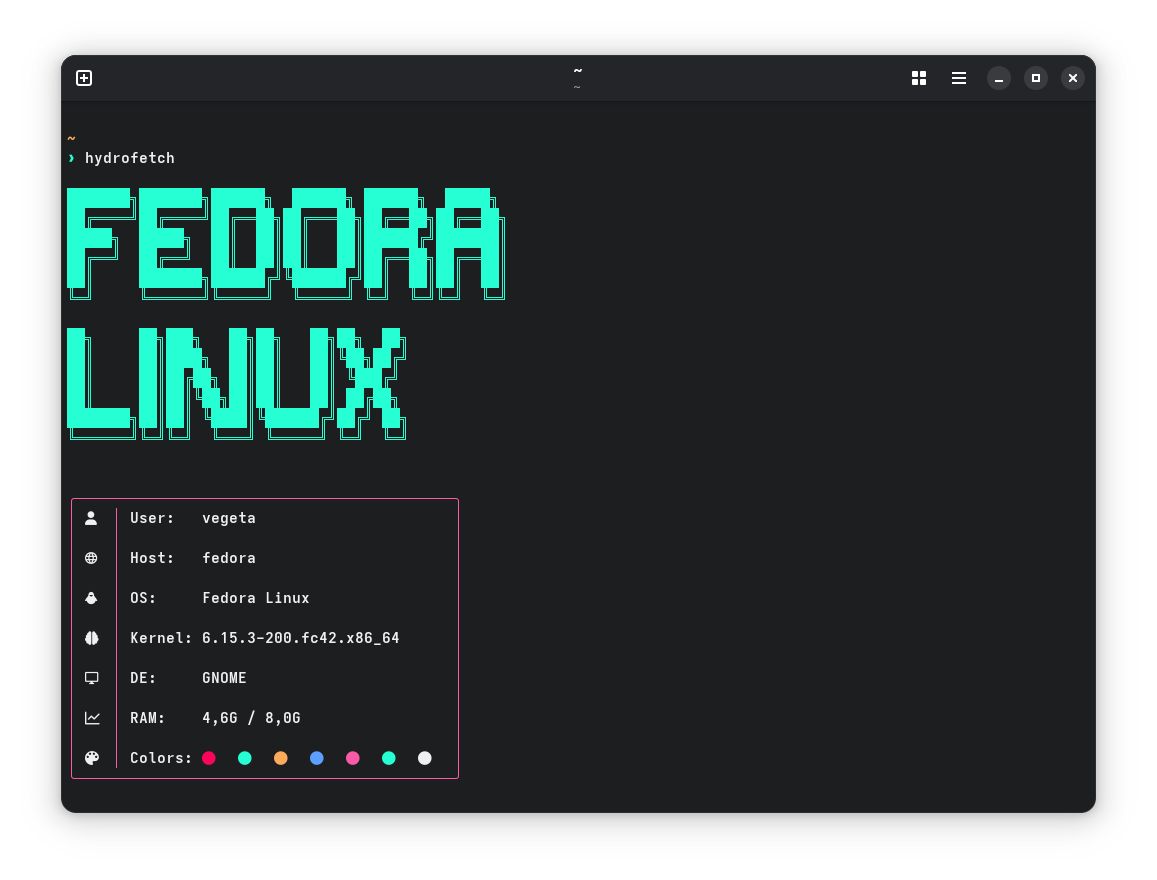The width and height of the screenshot is (1157, 880).
Task: Click the pink color dot
Action: [x=353, y=758]
